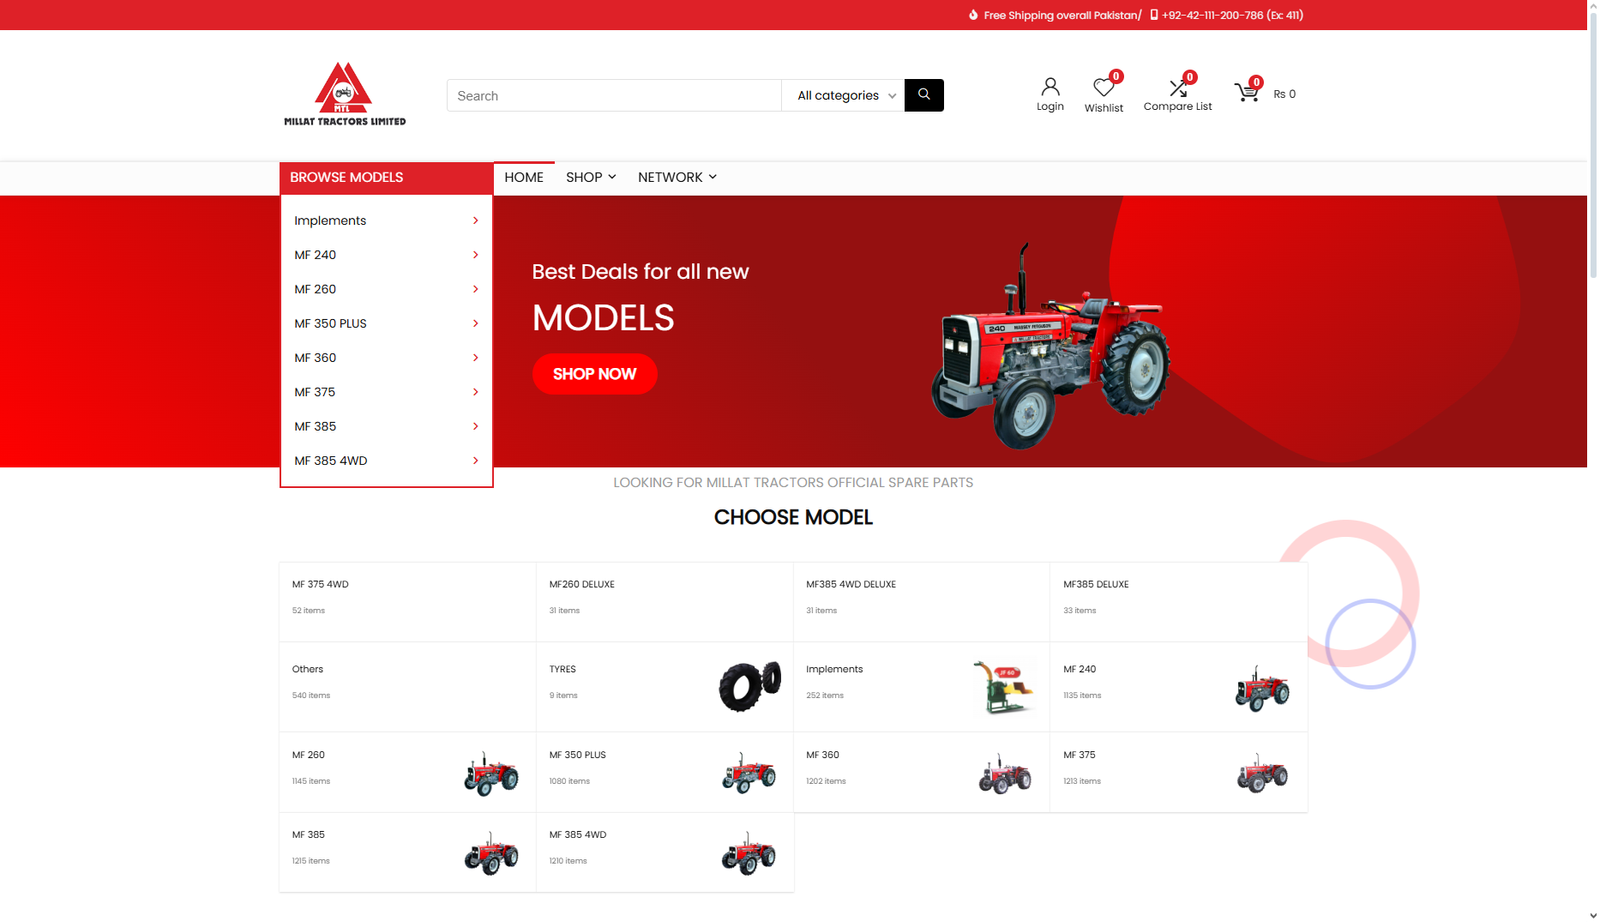This screenshot has width=1600, height=922.
Task: Open the Wishlist heart icon
Action: (1103, 88)
